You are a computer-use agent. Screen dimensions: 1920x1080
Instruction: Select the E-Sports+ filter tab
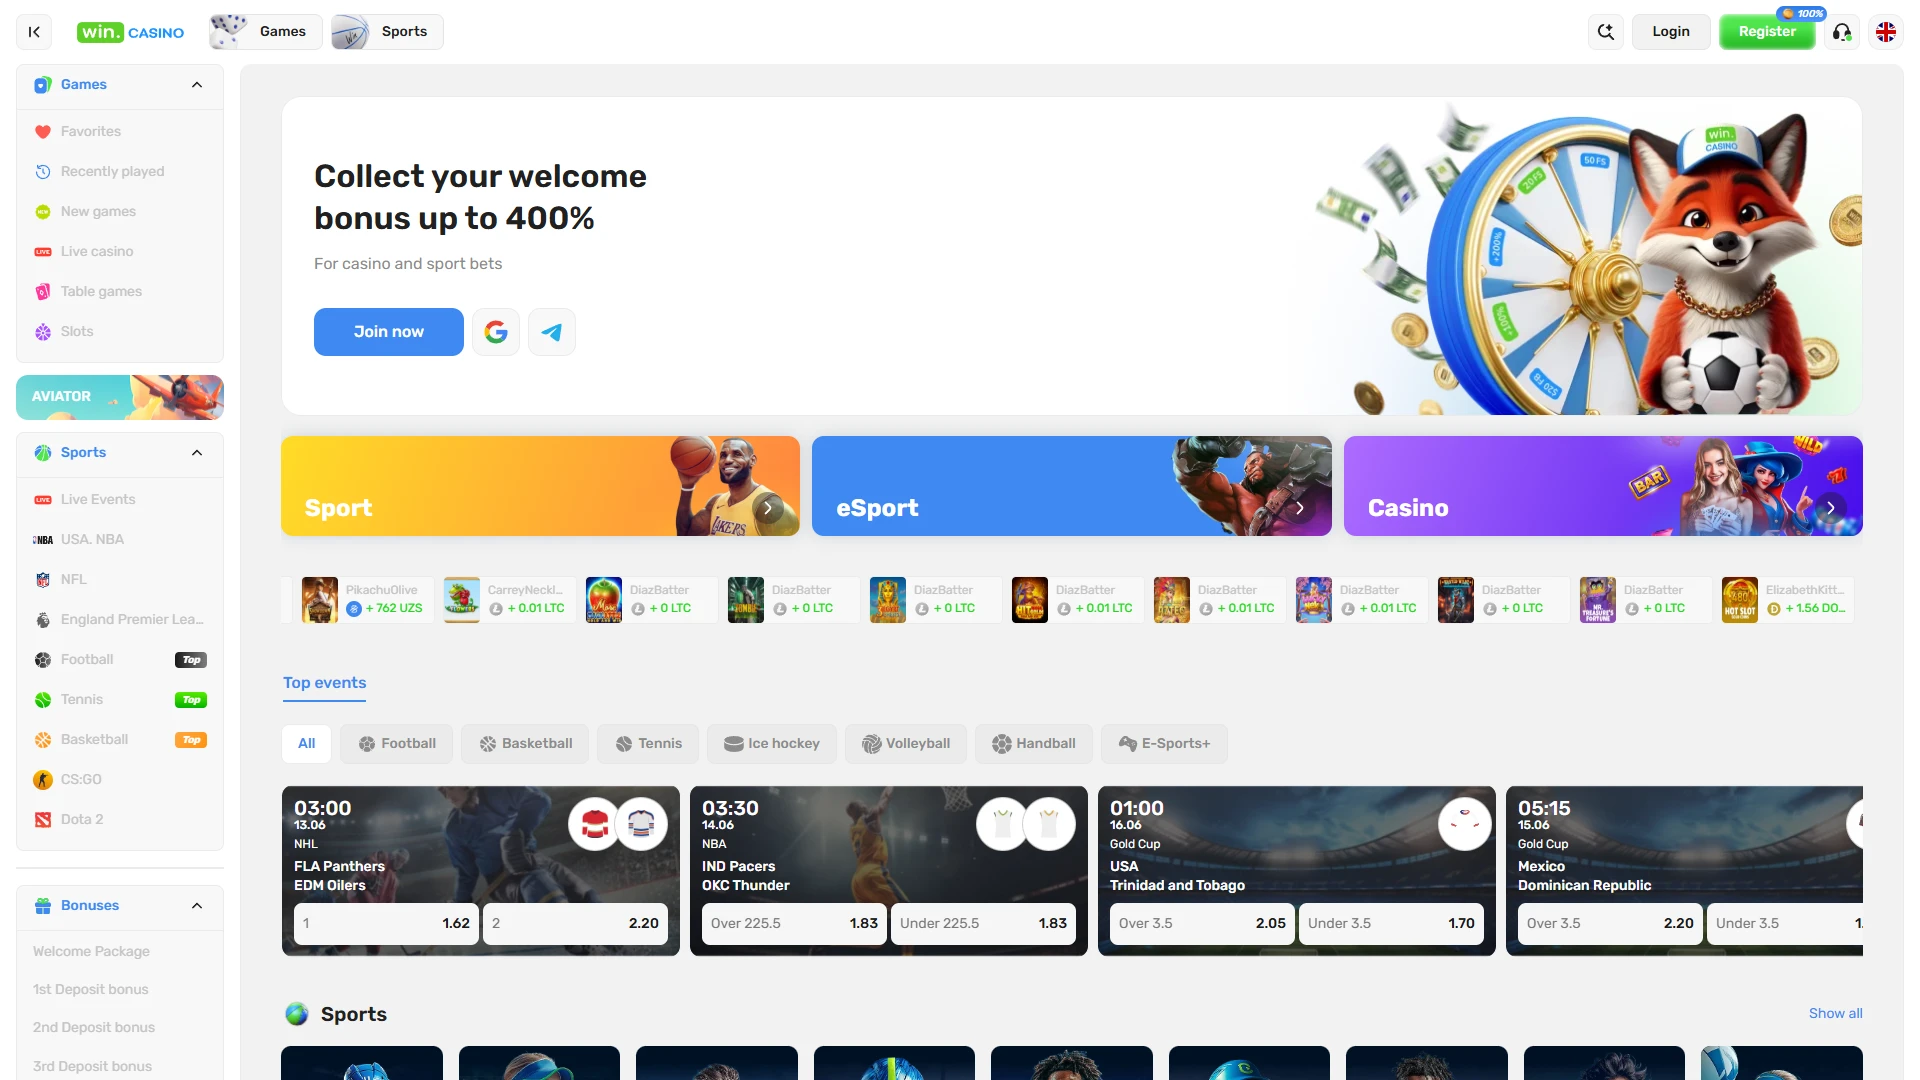tap(1164, 744)
